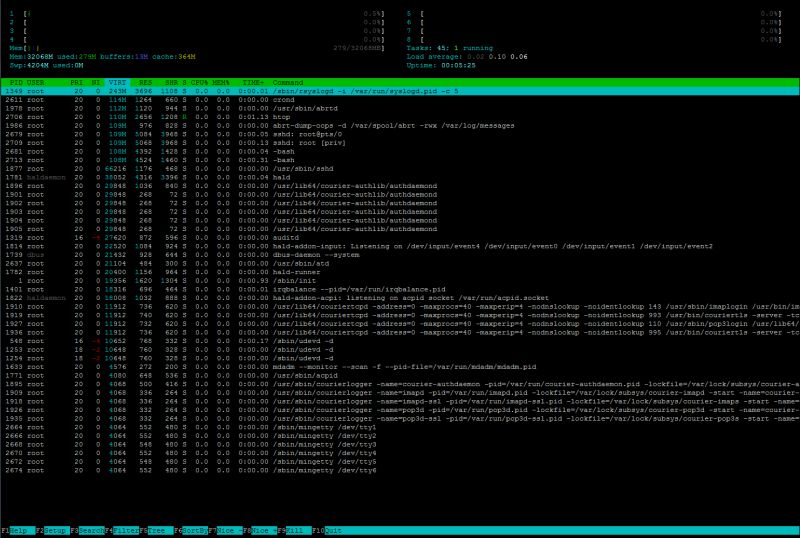
Task: Select couriertcpd row with PID 1910
Action: click(400, 307)
